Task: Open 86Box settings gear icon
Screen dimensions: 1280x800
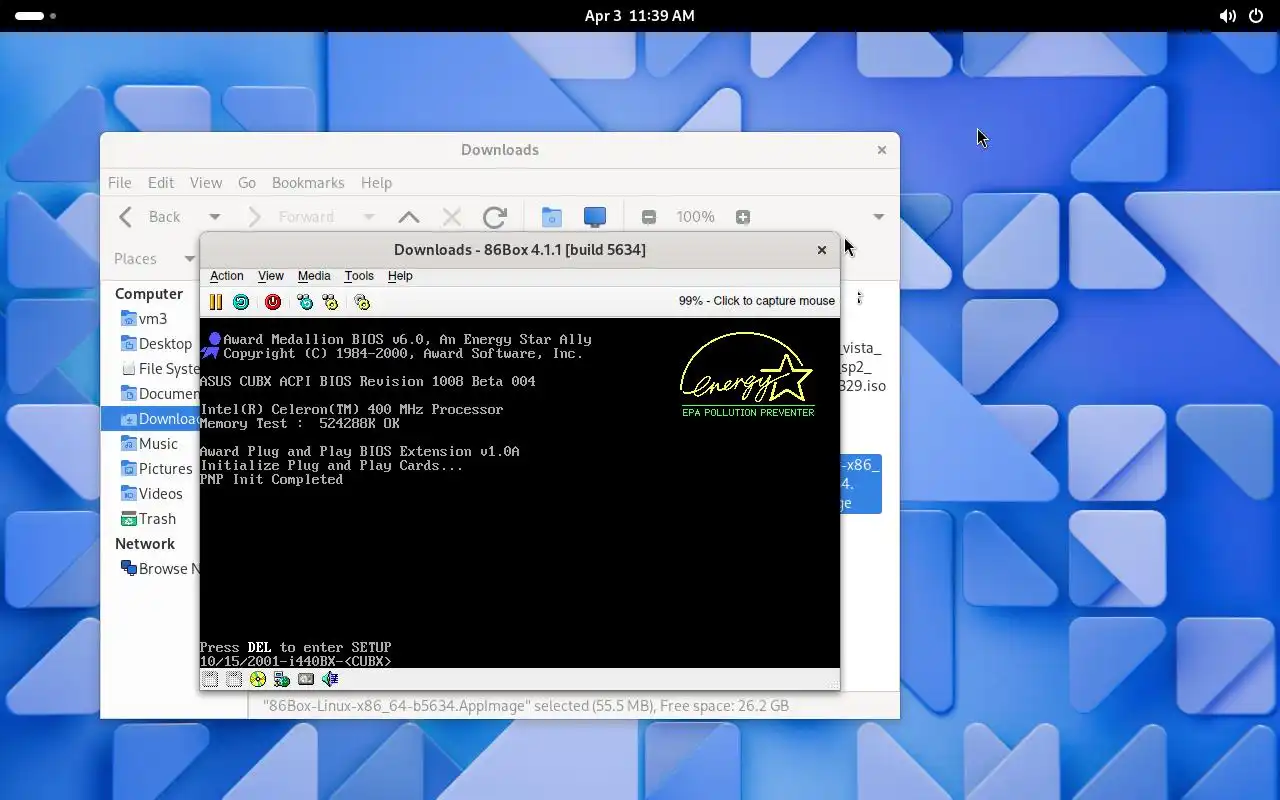Action: point(362,302)
